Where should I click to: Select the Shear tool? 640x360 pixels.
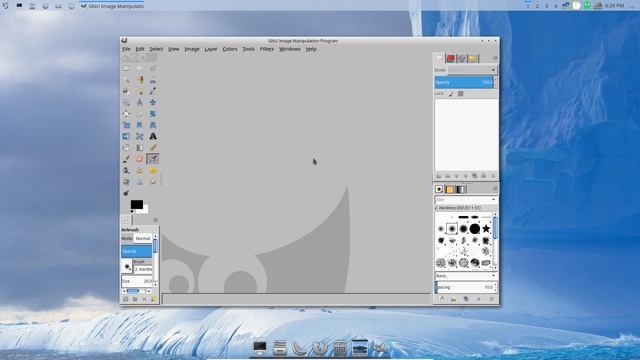tap(140, 125)
